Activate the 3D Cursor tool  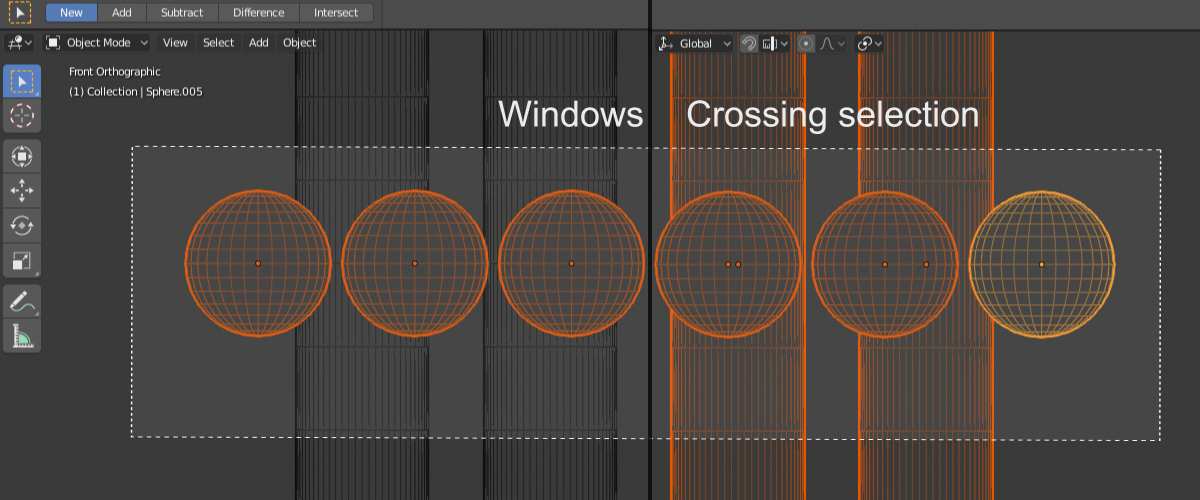22,116
